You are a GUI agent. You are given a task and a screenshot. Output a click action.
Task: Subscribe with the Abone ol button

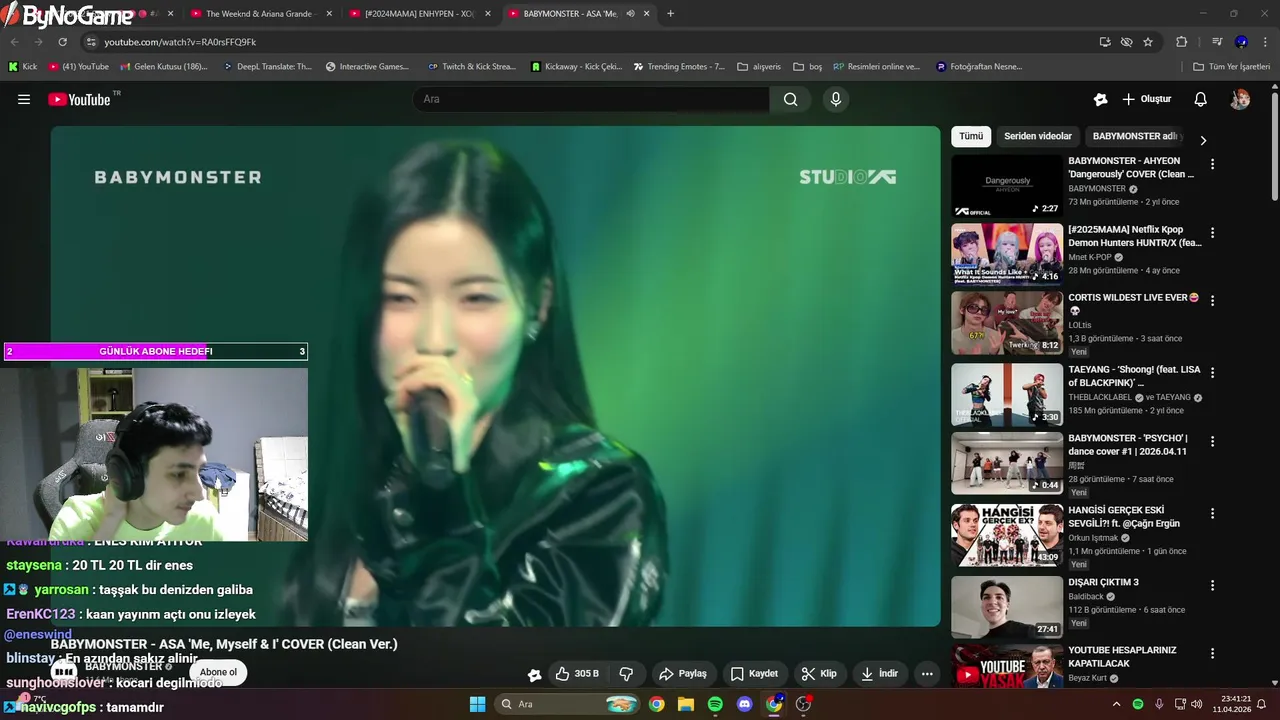[x=218, y=672]
